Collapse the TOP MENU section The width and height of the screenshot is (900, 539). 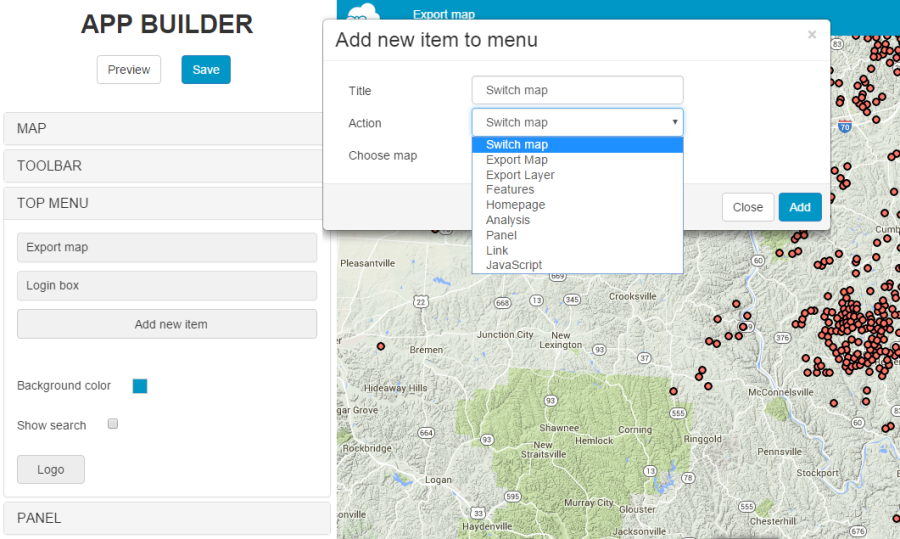(x=166, y=203)
